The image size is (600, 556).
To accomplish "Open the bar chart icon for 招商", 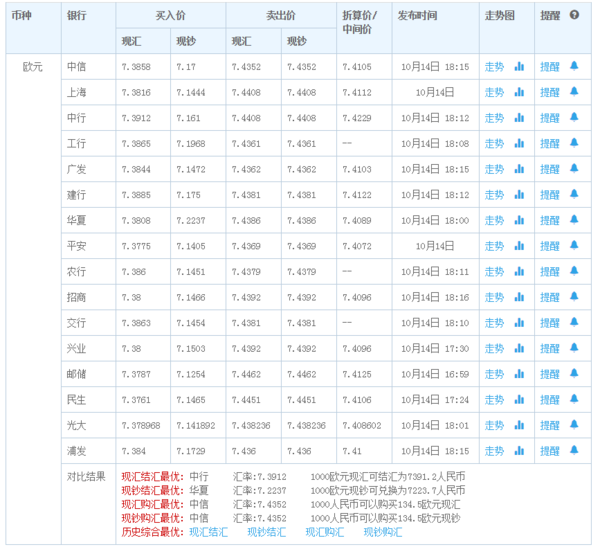I will [x=519, y=297].
